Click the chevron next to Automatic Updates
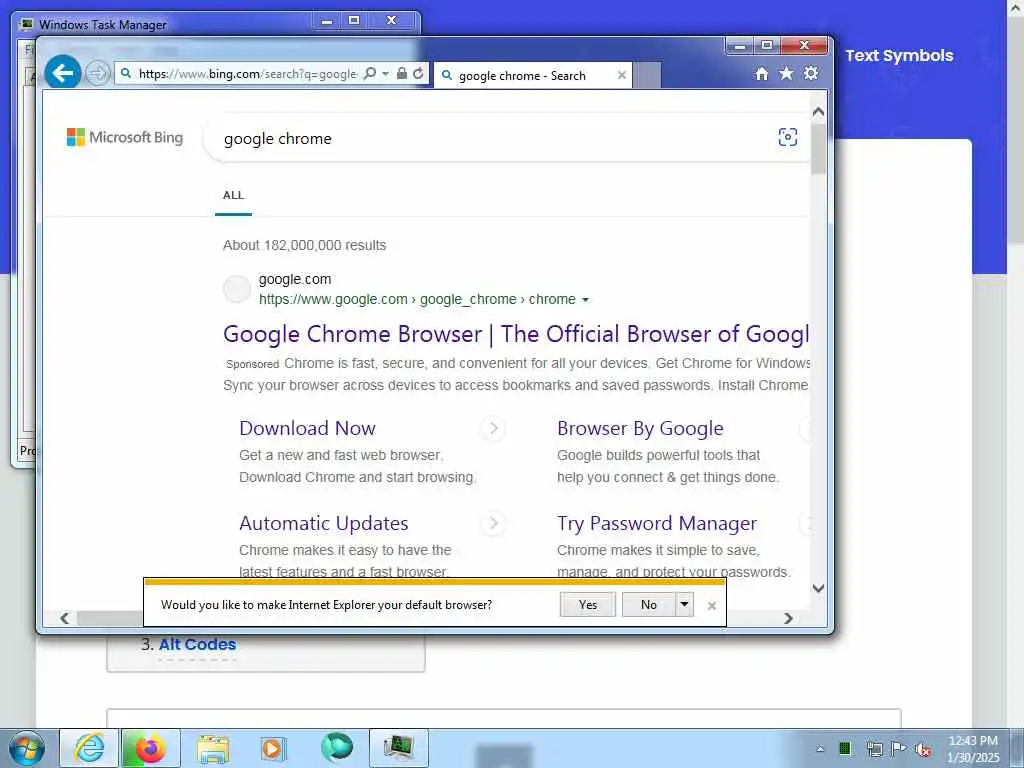Screen dimensions: 1024x768 point(494,523)
